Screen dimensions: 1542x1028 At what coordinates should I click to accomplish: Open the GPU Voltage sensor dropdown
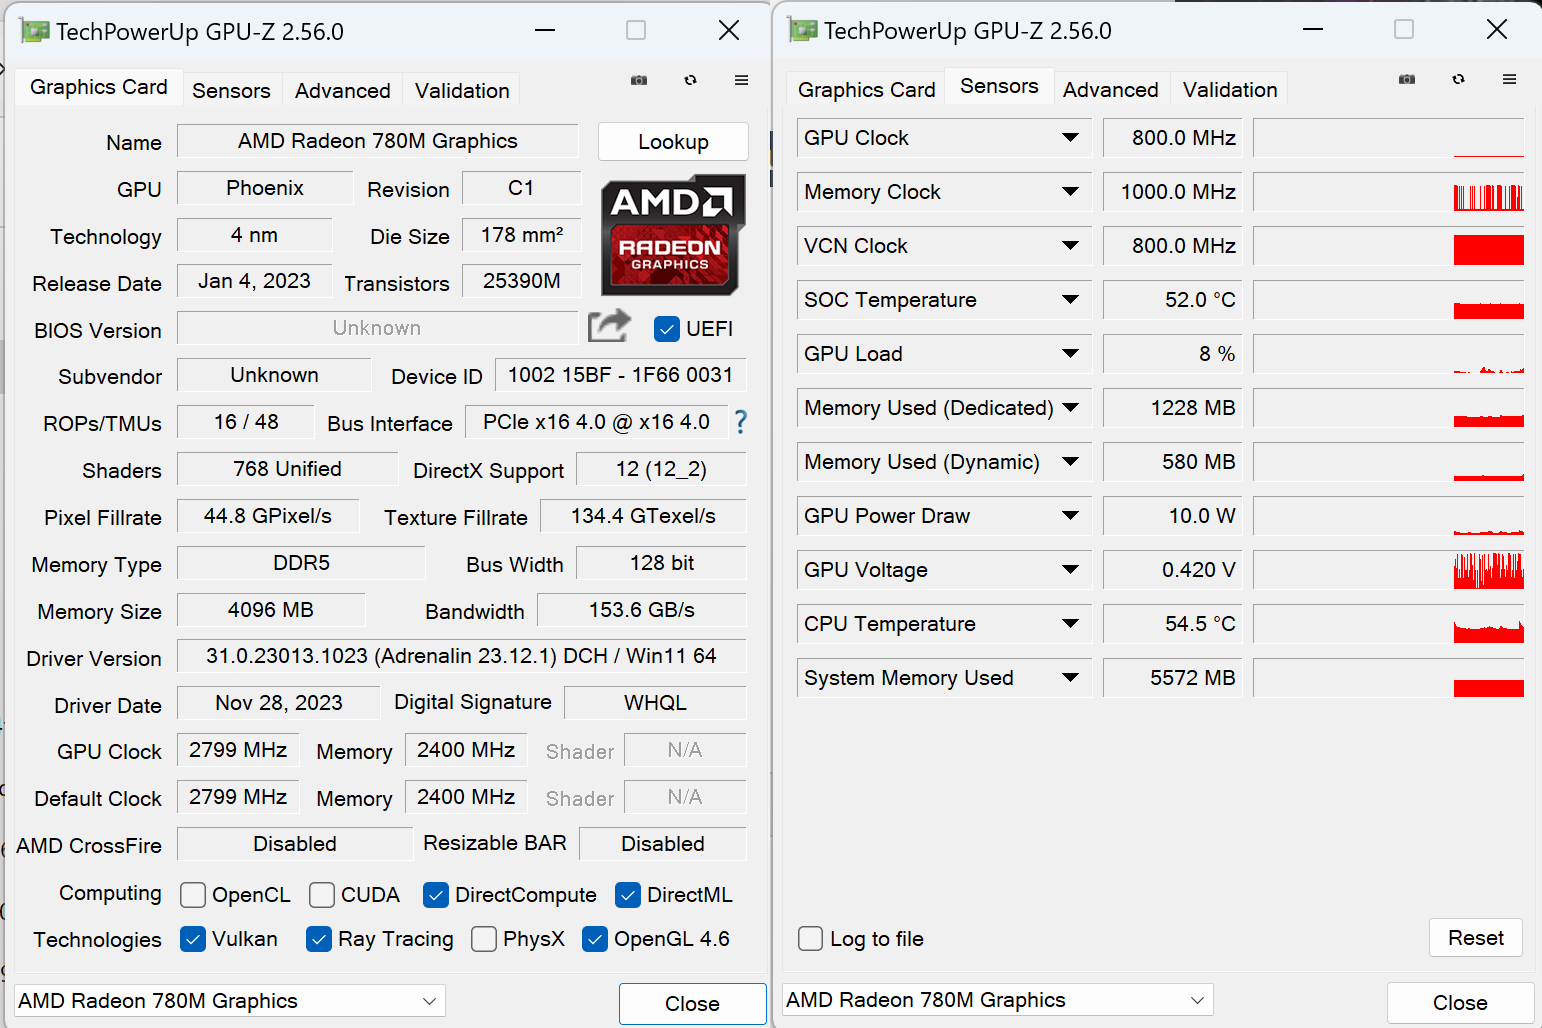click(1070, 569)
